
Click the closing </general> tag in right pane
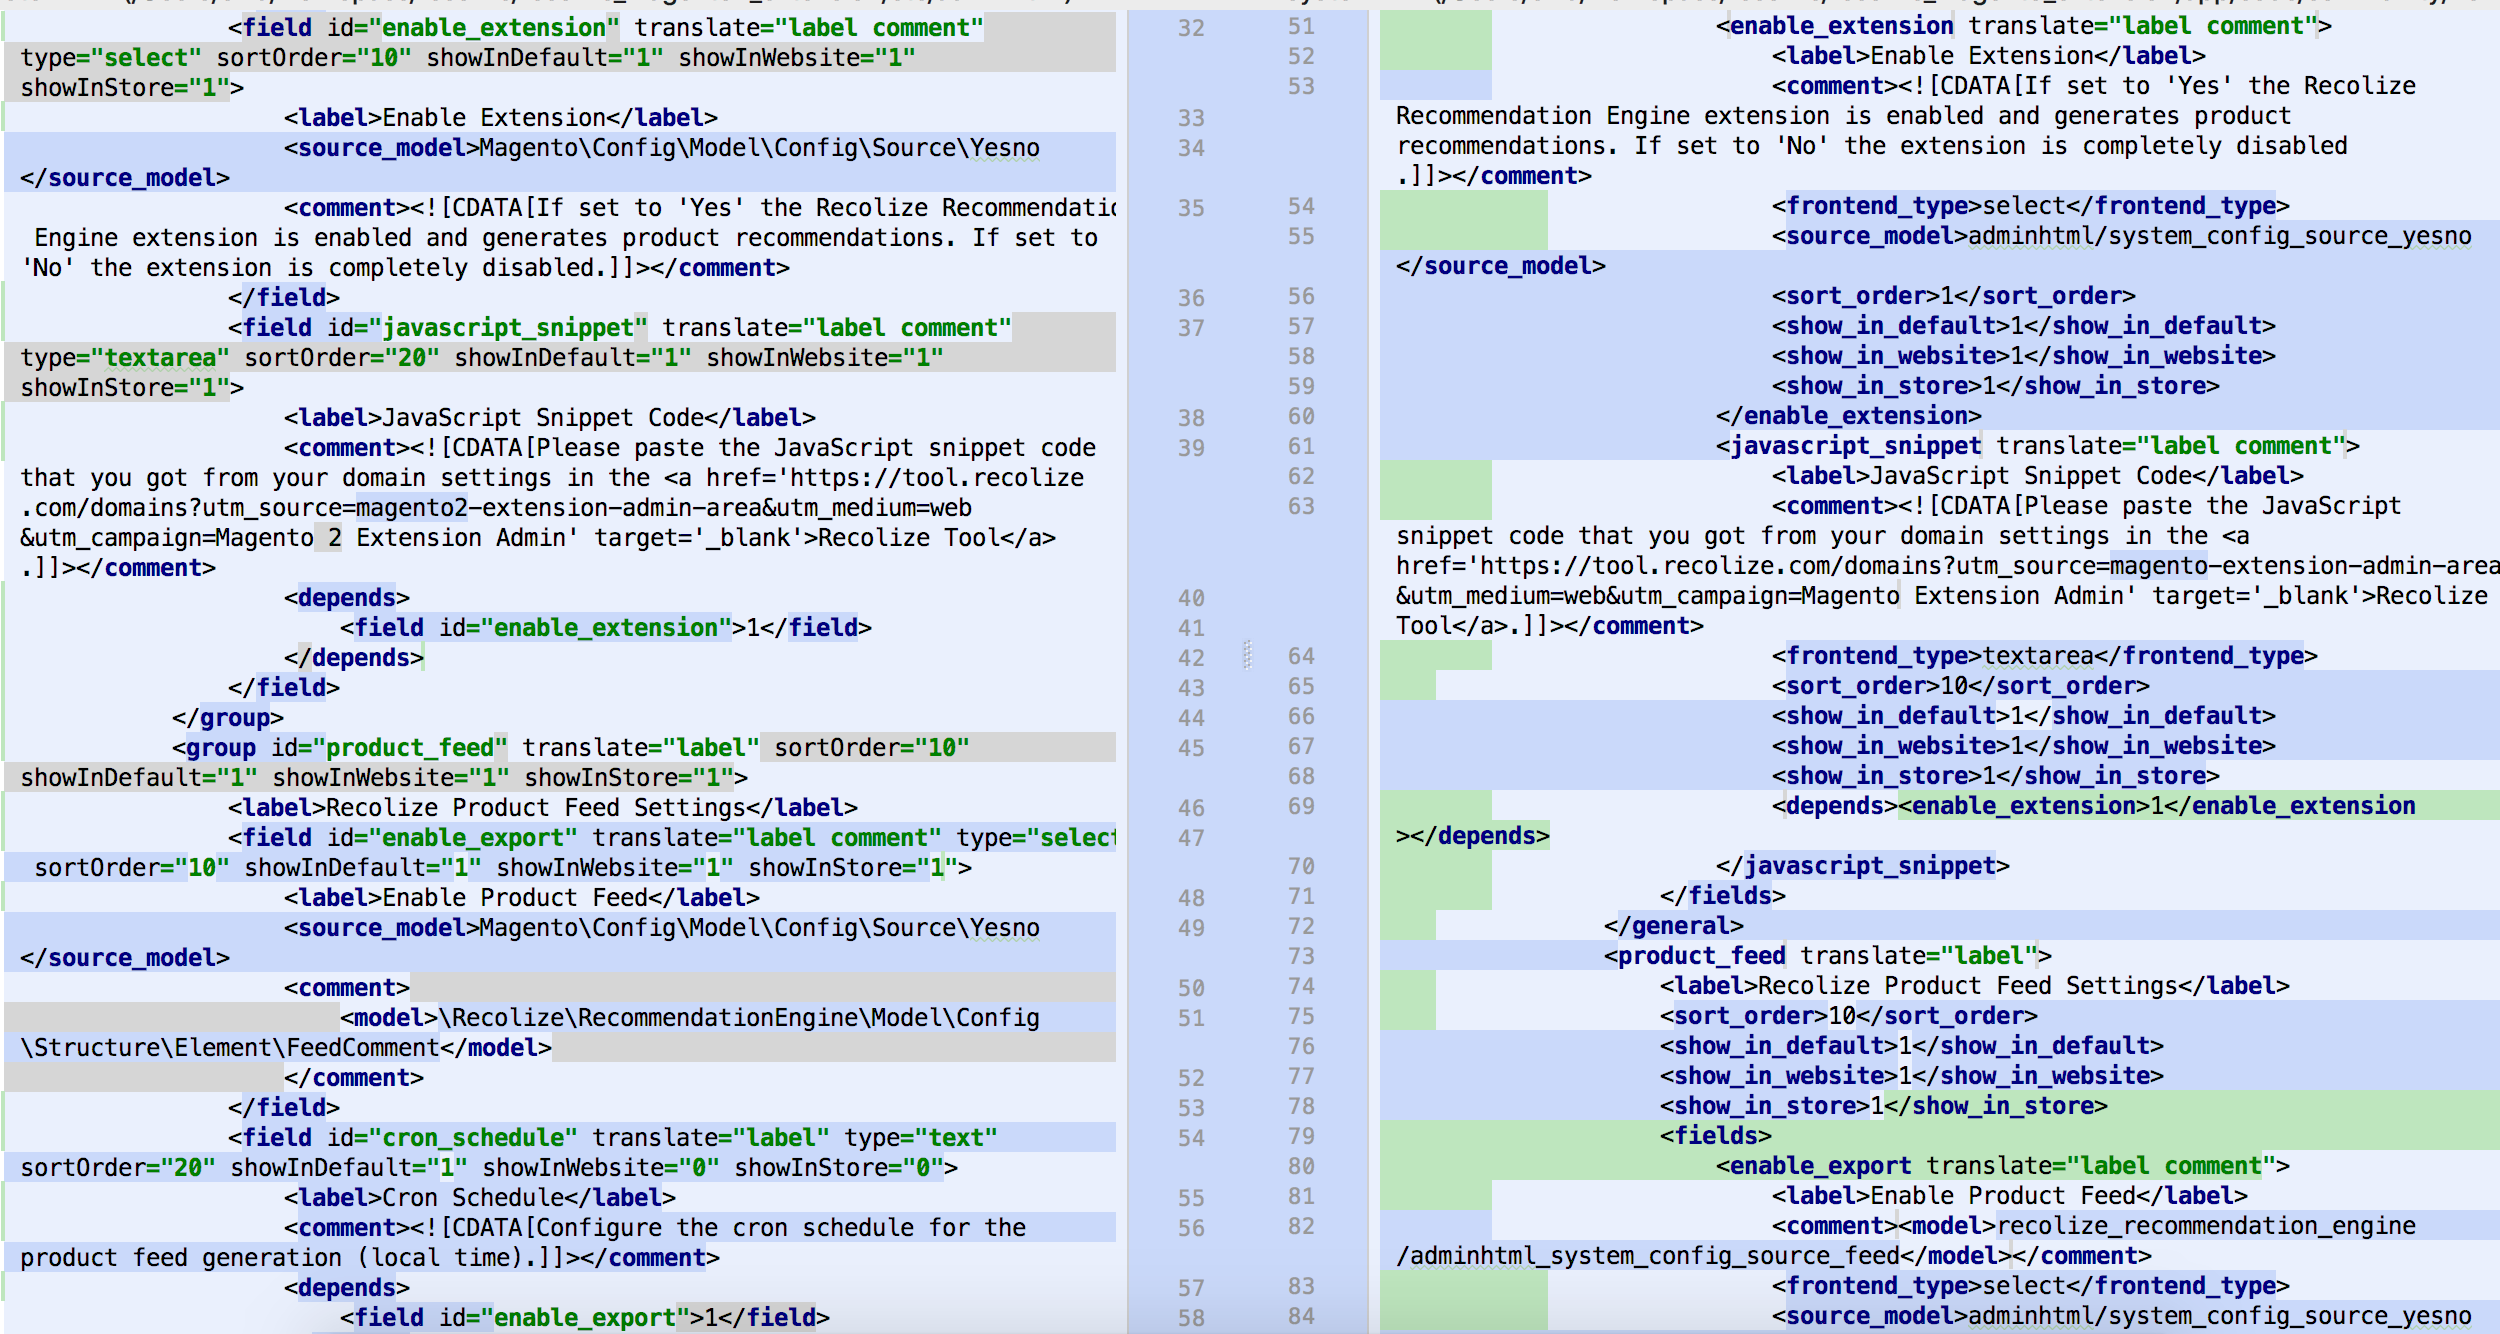(x=1673, y=926)
